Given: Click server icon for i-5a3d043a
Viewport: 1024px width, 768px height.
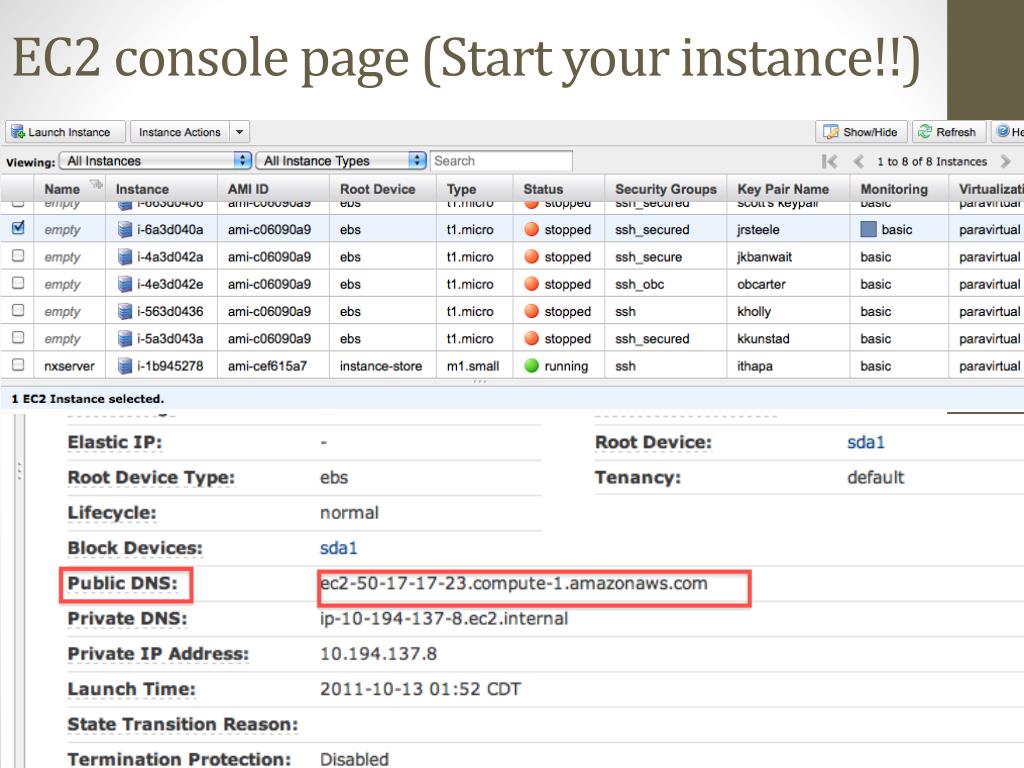Looking at the screenshot, I should (125, 338).
